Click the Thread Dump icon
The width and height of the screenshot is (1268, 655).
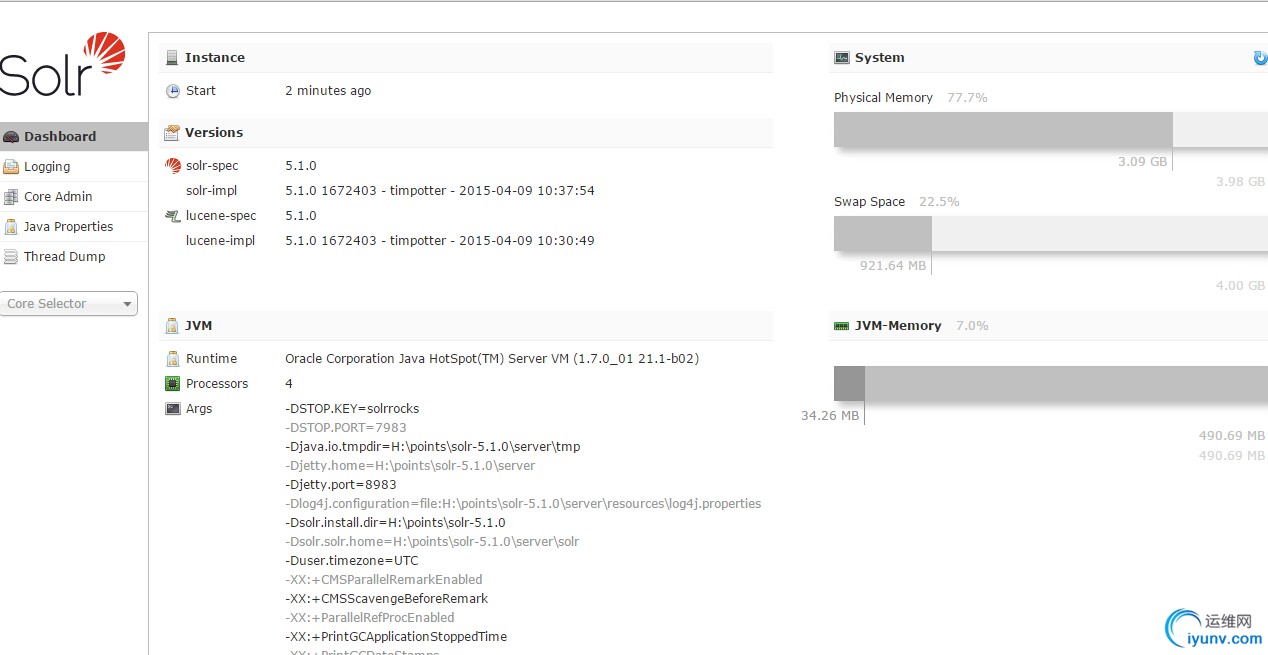pos(11,257)
